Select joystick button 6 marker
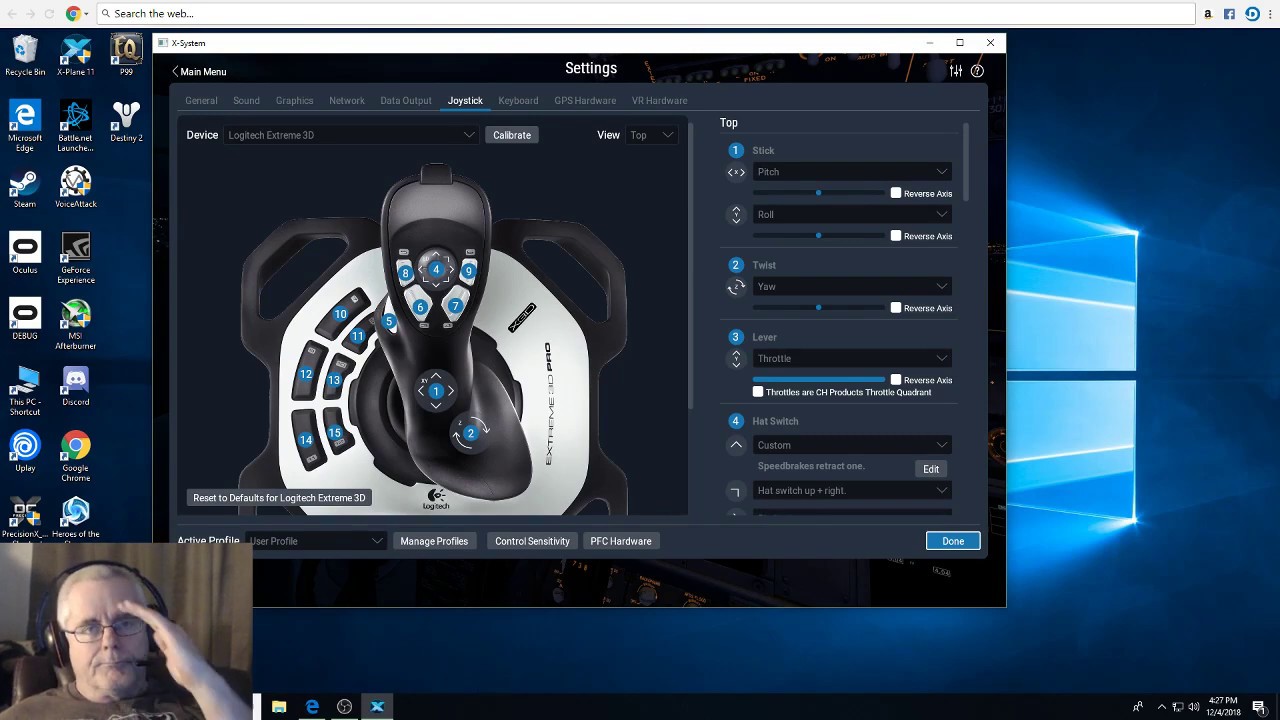The width and height of the screenshot is (1280, 720). point(420,307)
